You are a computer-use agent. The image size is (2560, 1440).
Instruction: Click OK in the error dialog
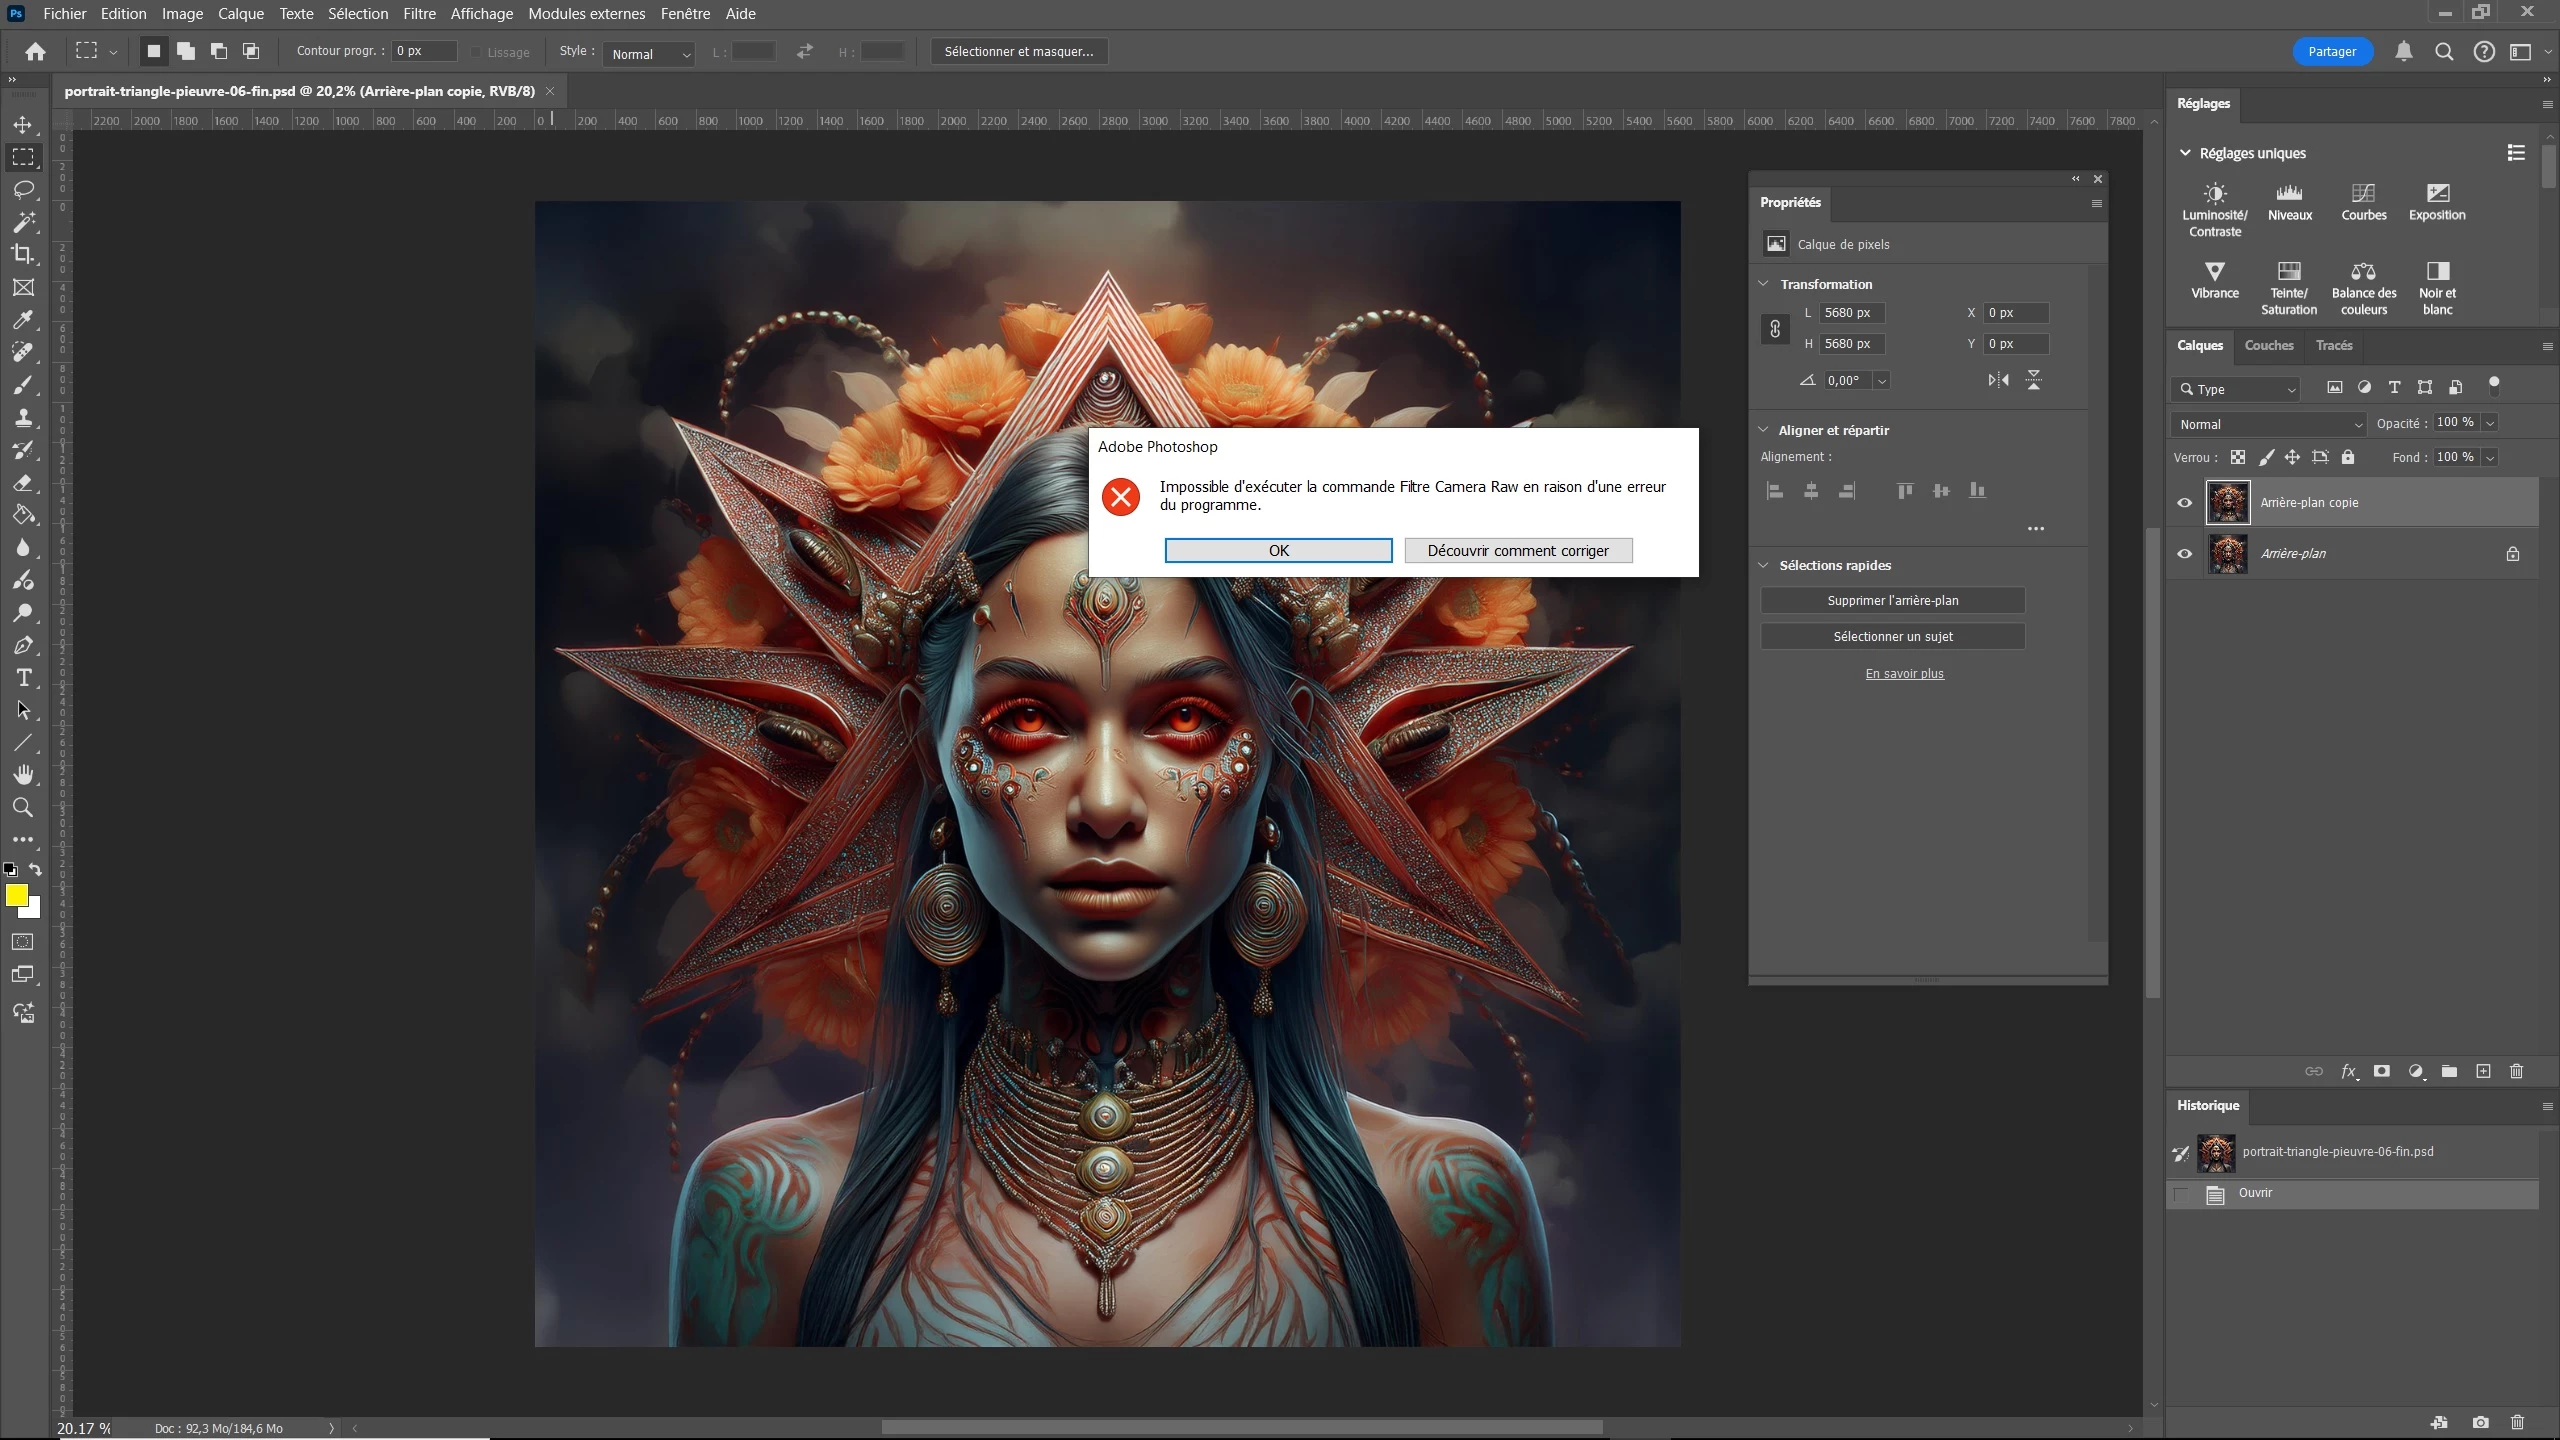click(1278, 551)
